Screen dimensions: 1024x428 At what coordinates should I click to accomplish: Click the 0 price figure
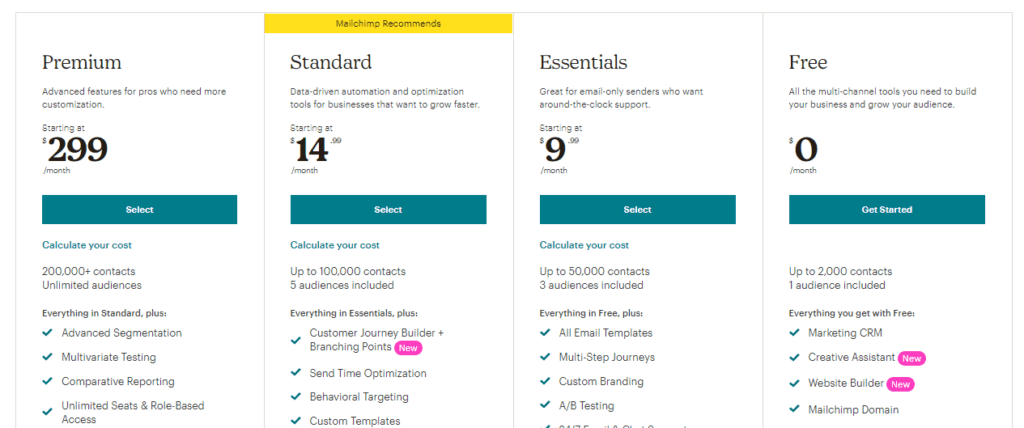click(806, 151)
